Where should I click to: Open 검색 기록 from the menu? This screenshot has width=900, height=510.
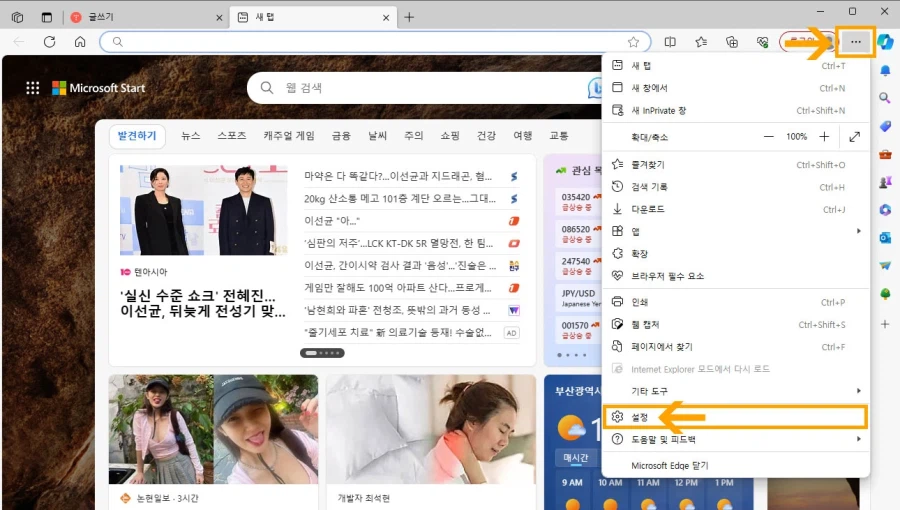[735, 187]
